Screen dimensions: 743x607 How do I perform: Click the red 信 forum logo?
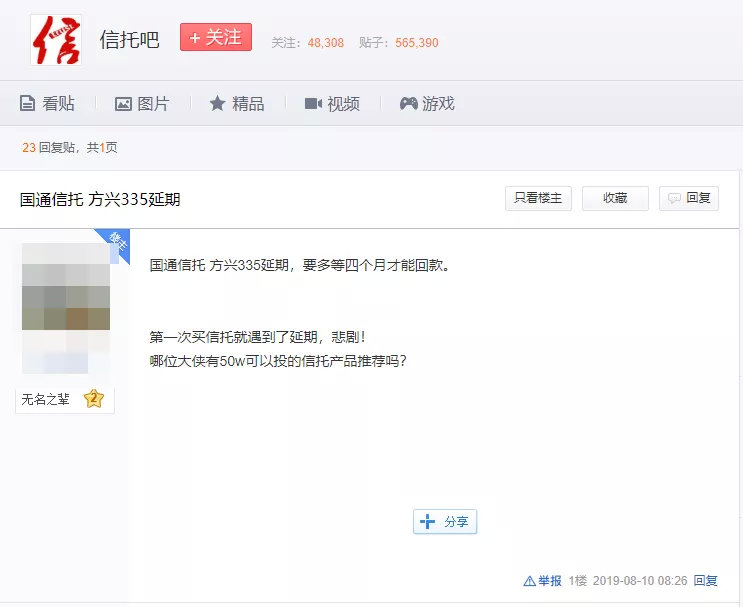tap(56, 40)
